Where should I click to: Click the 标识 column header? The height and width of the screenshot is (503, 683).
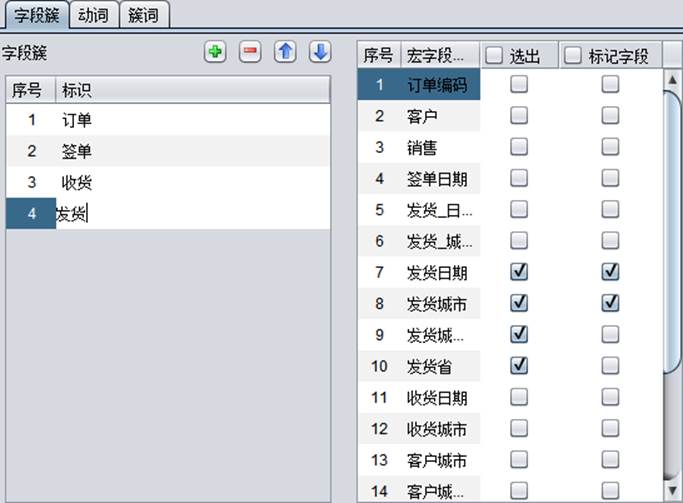(190, 90)
